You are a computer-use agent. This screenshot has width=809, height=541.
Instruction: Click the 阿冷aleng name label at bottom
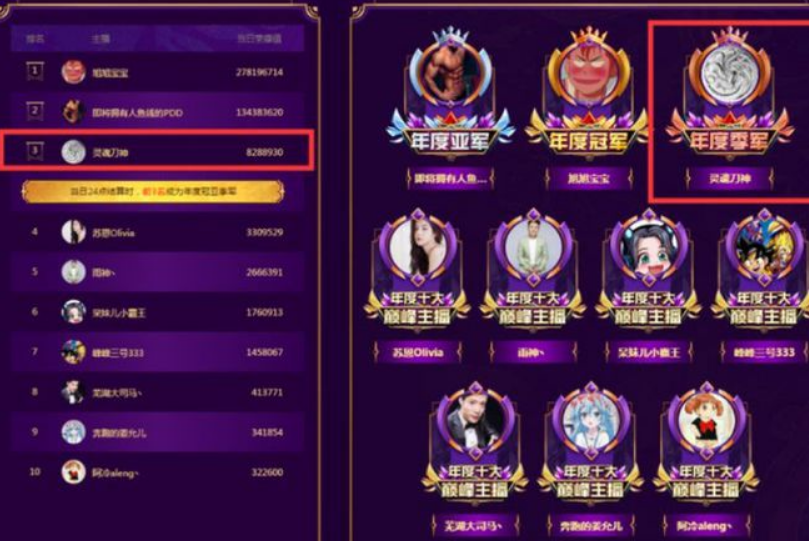705,526
